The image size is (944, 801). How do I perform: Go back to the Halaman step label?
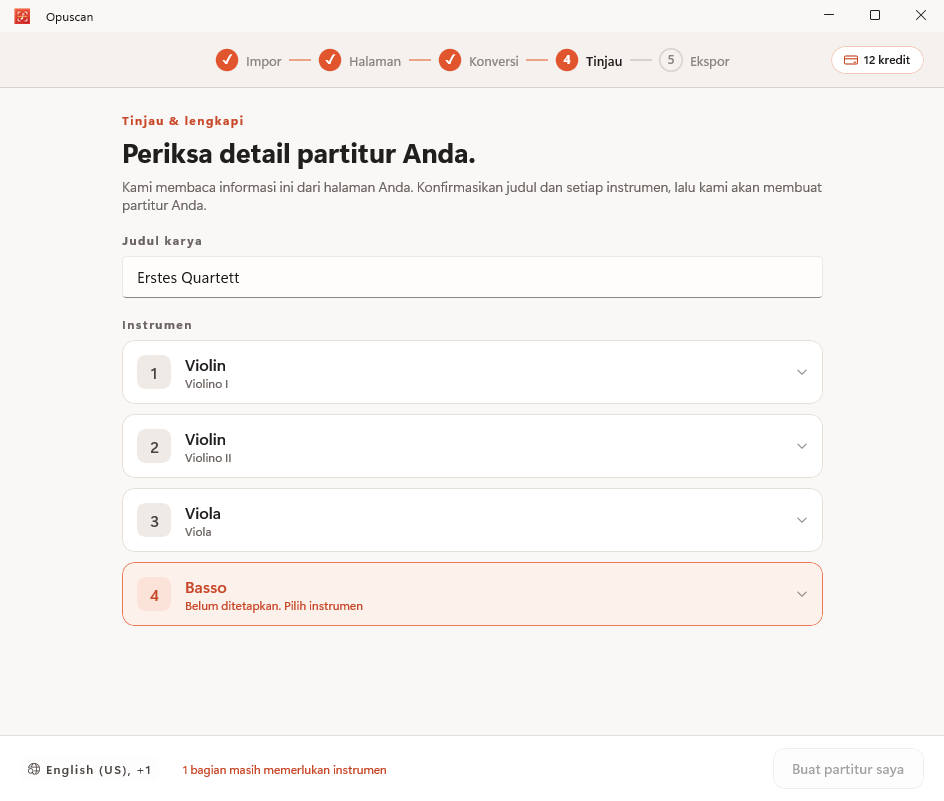pos(375,61)
